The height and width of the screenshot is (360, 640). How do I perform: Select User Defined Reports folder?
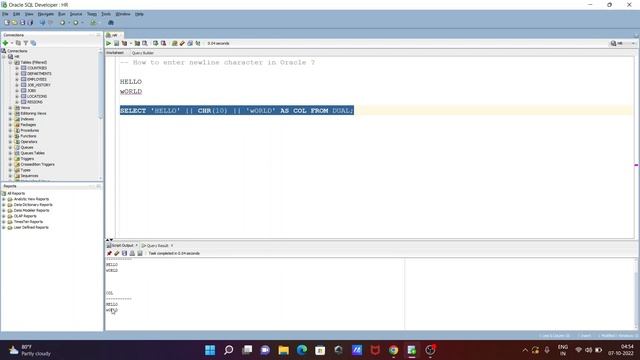pyautogui.click(x=31, y=227)
